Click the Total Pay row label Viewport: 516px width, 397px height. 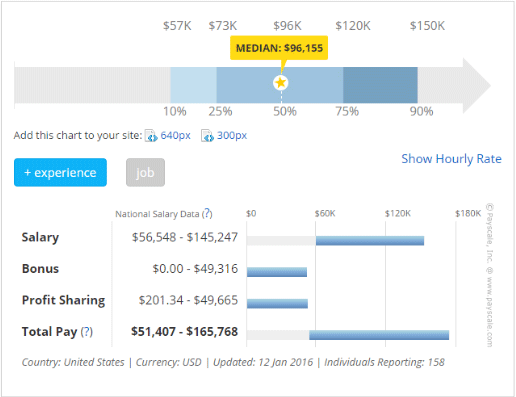coord(49,332)
